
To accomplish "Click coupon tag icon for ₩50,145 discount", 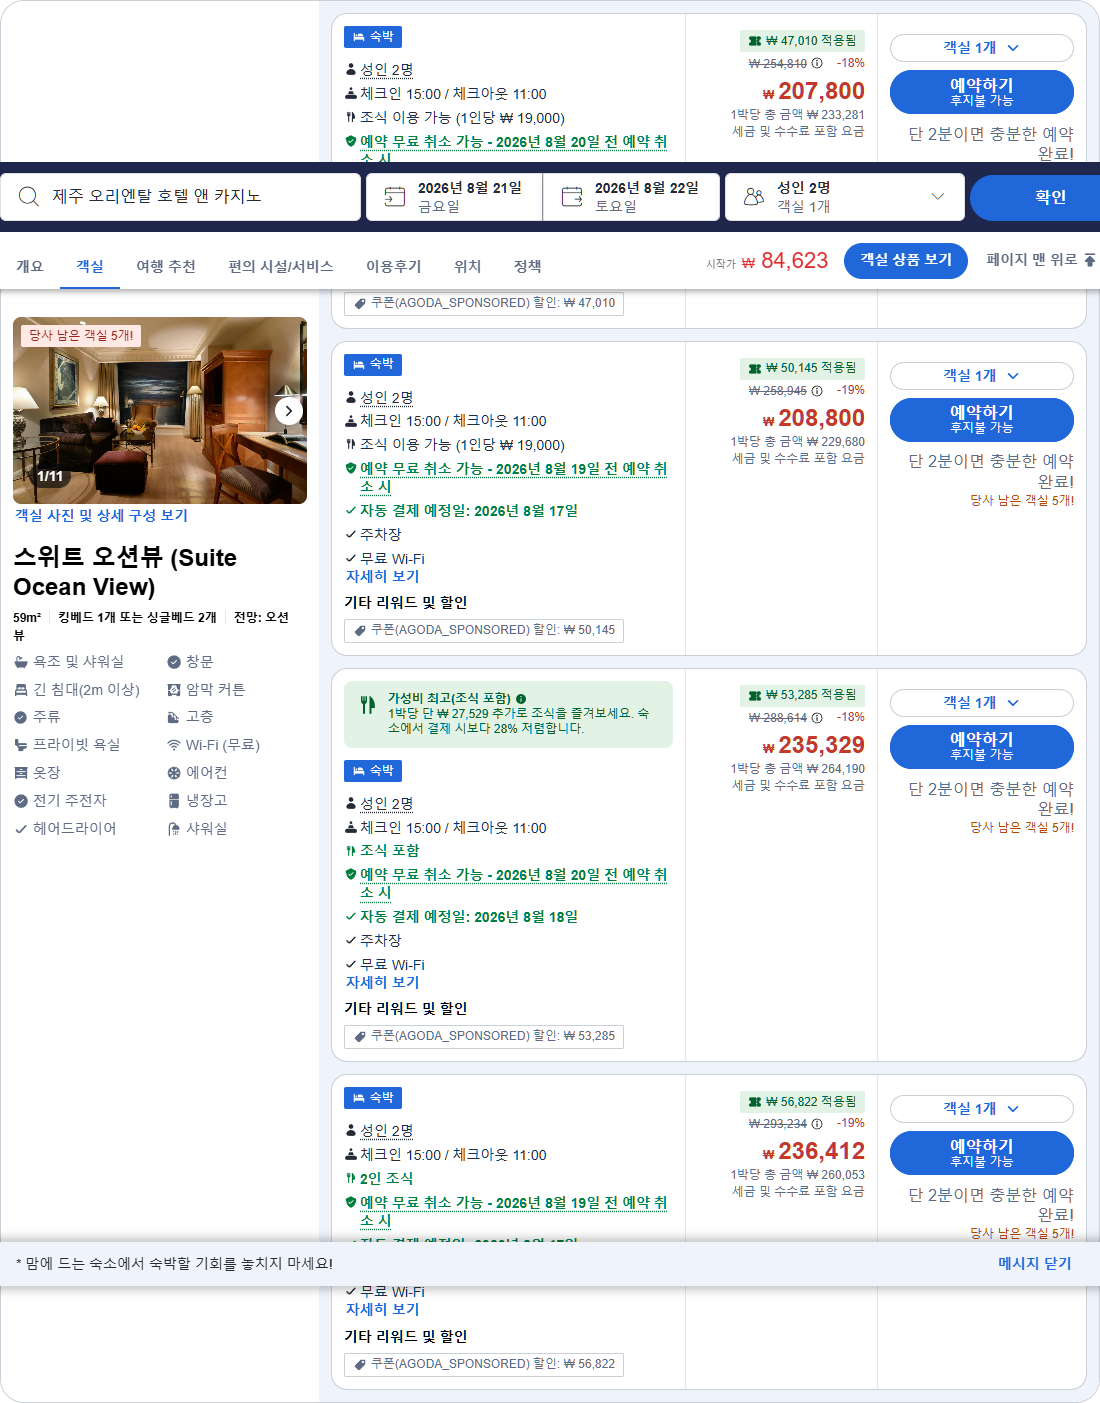I will pos(360,630).
